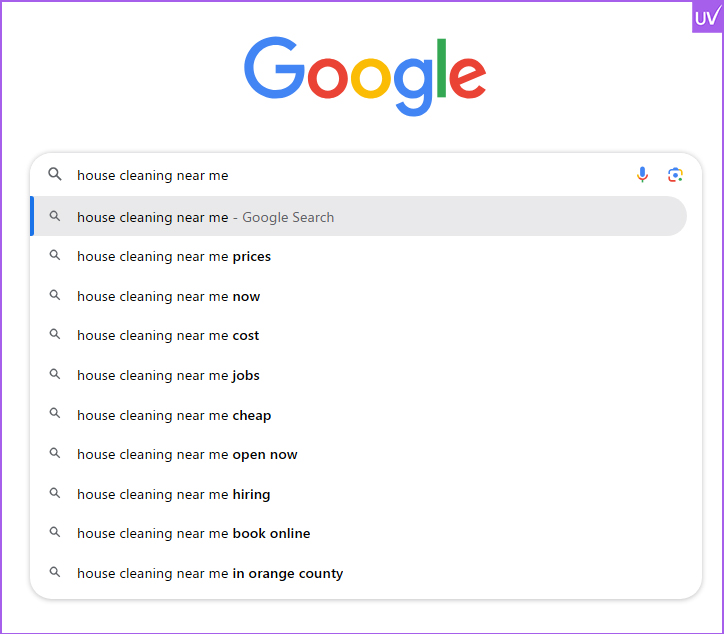The height and width of the screenshot is (634, 724).
Task: Choose 'house cleaning near me prices' suggestion
Action: tap(174, 257)
